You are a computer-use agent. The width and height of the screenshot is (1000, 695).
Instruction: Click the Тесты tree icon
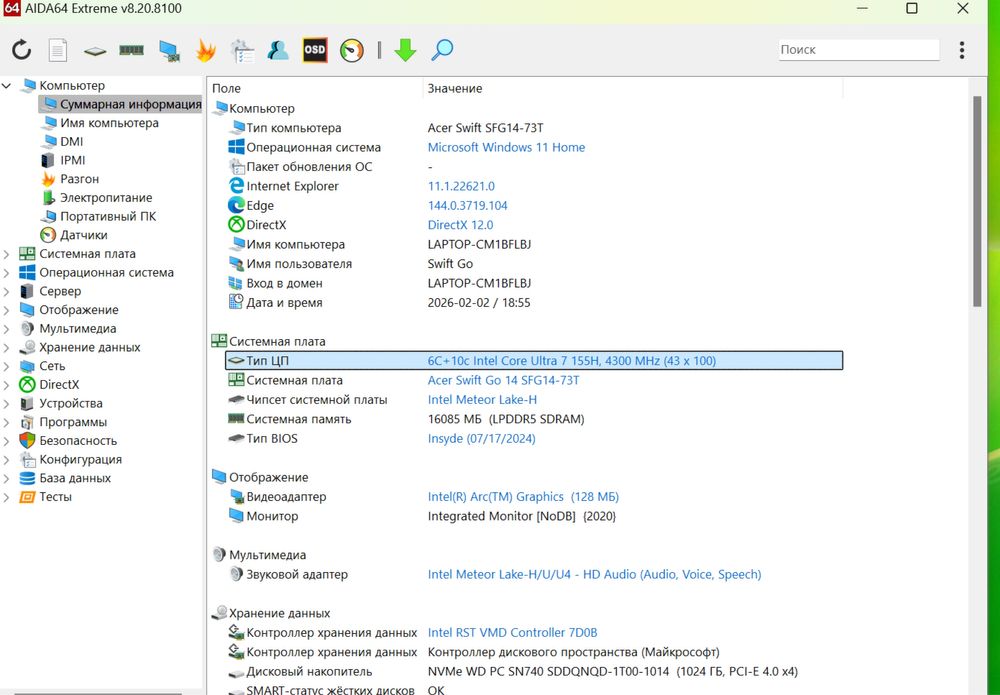27,497
